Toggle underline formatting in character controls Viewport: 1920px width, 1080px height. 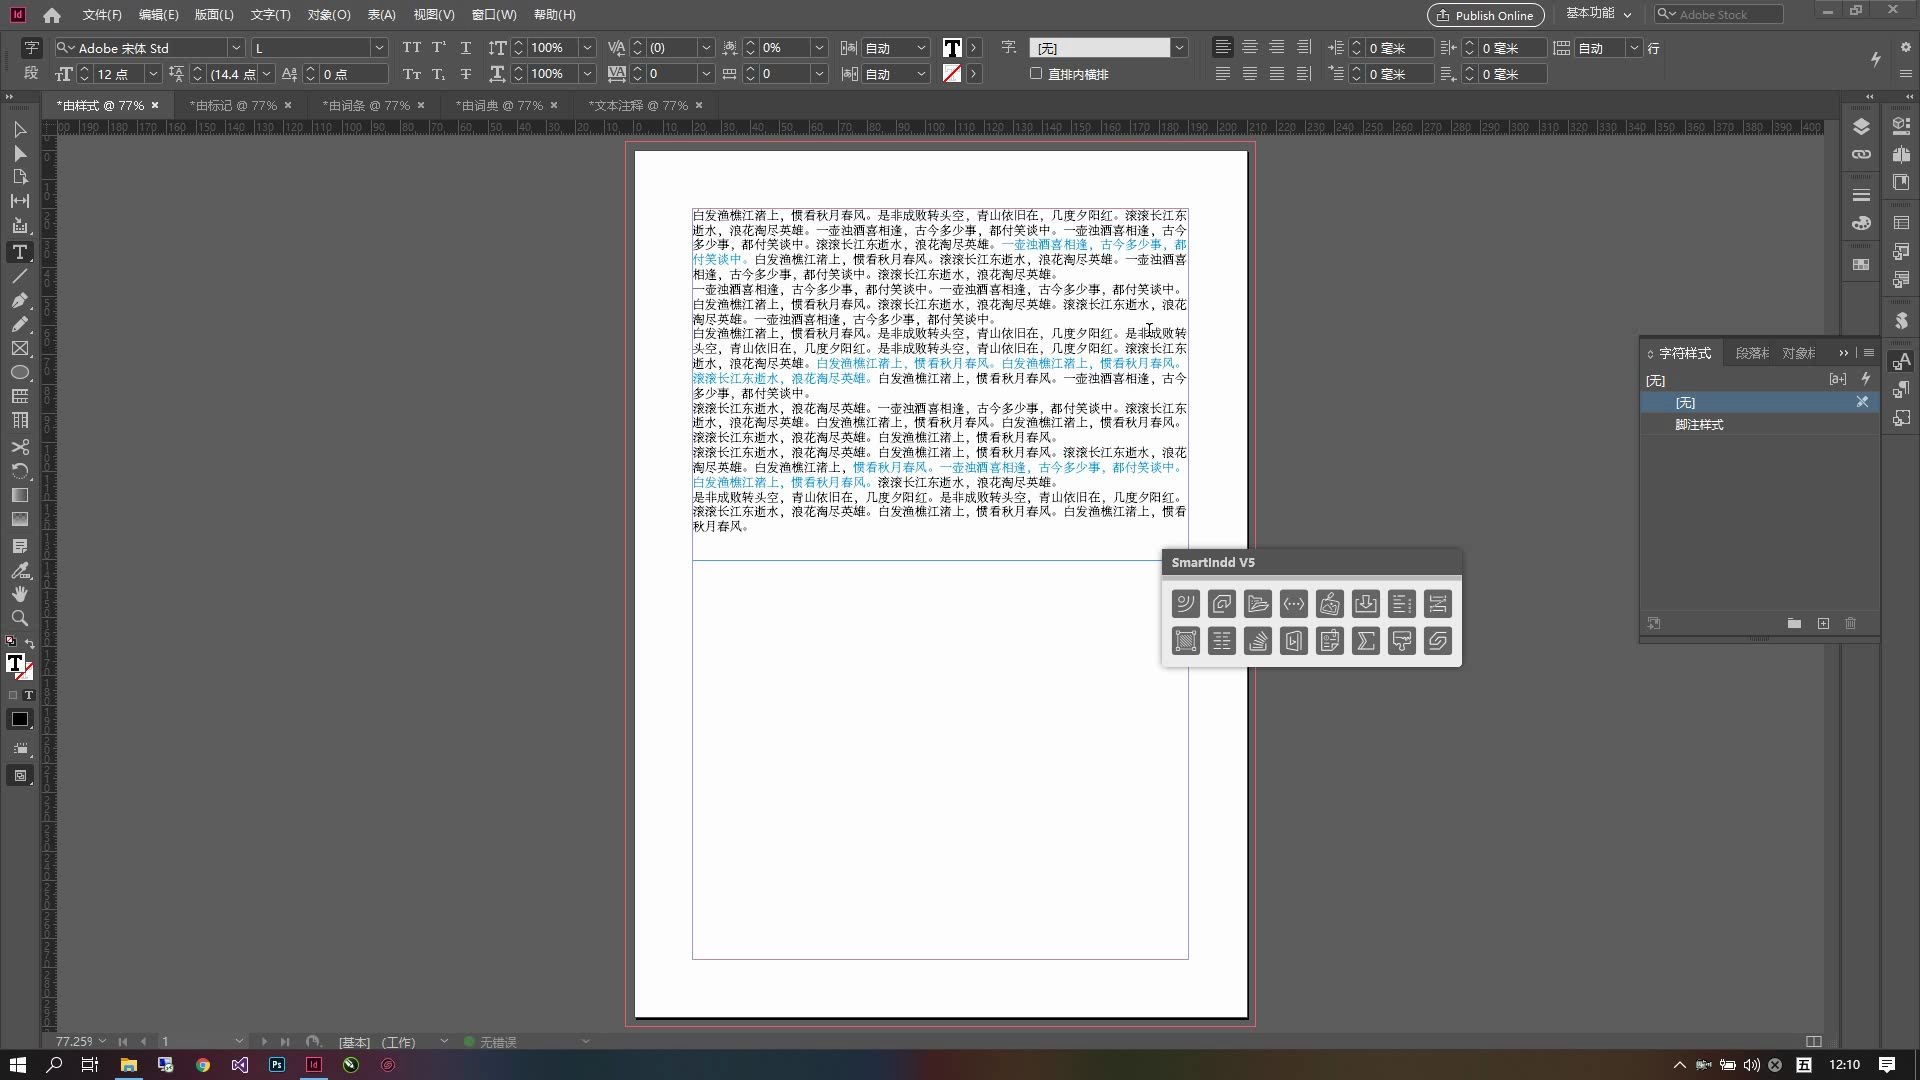[x=466, y=47]
